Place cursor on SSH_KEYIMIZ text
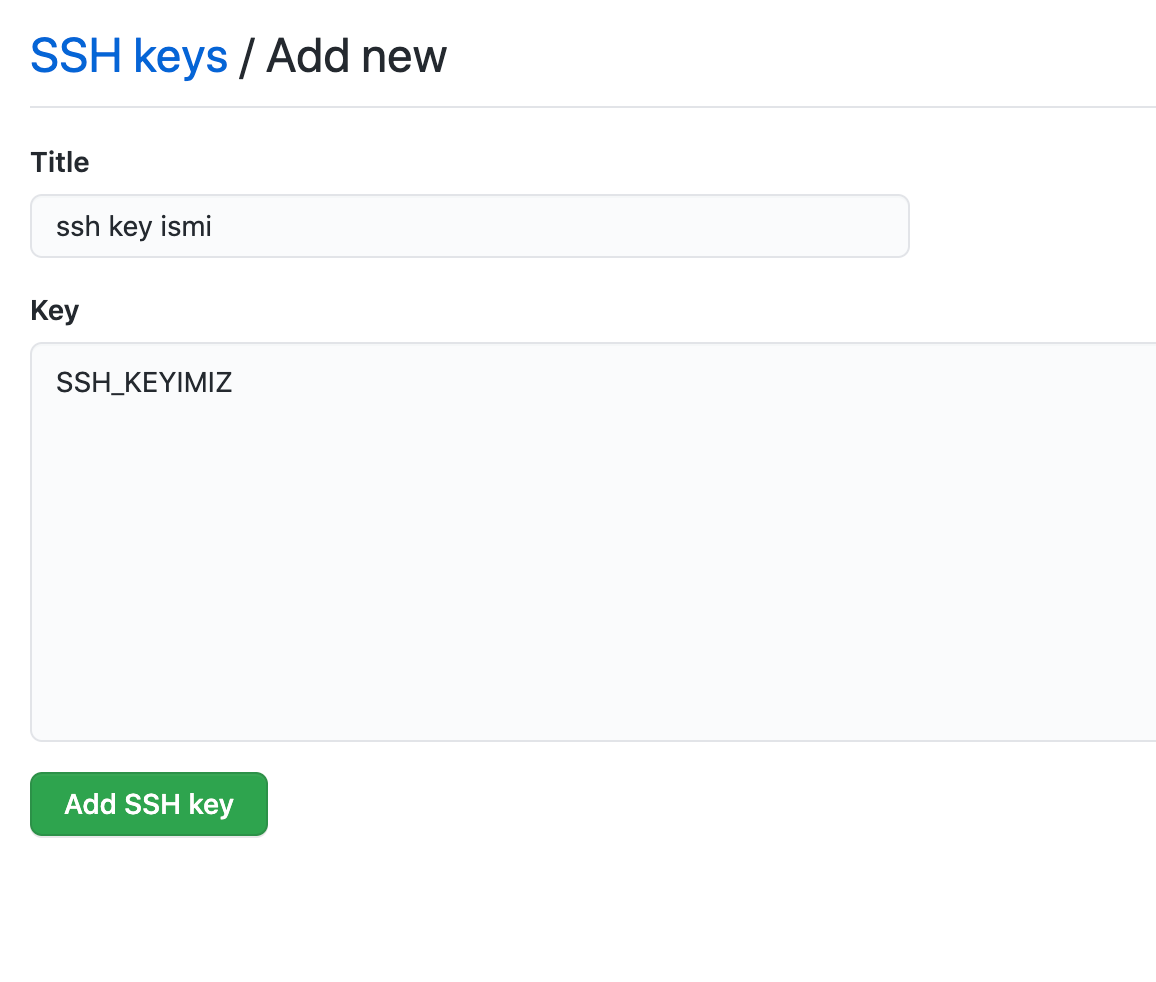 [x=144, y=382]
